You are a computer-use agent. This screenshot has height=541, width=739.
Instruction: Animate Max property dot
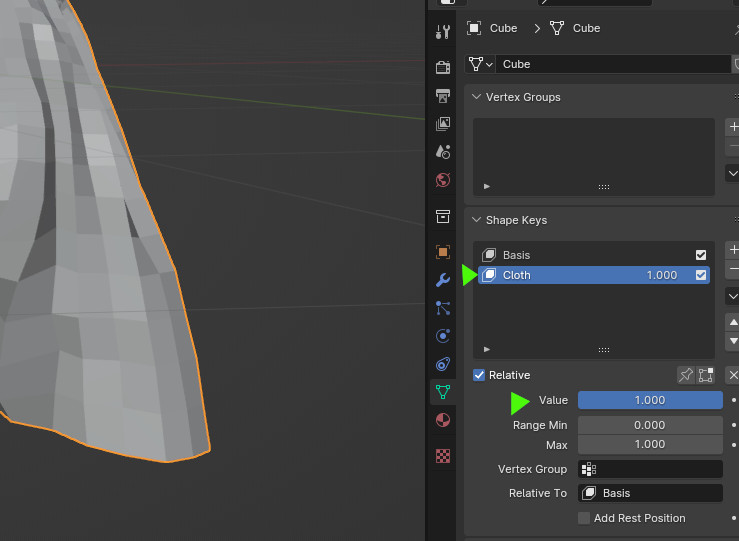[x=734, y=444]
